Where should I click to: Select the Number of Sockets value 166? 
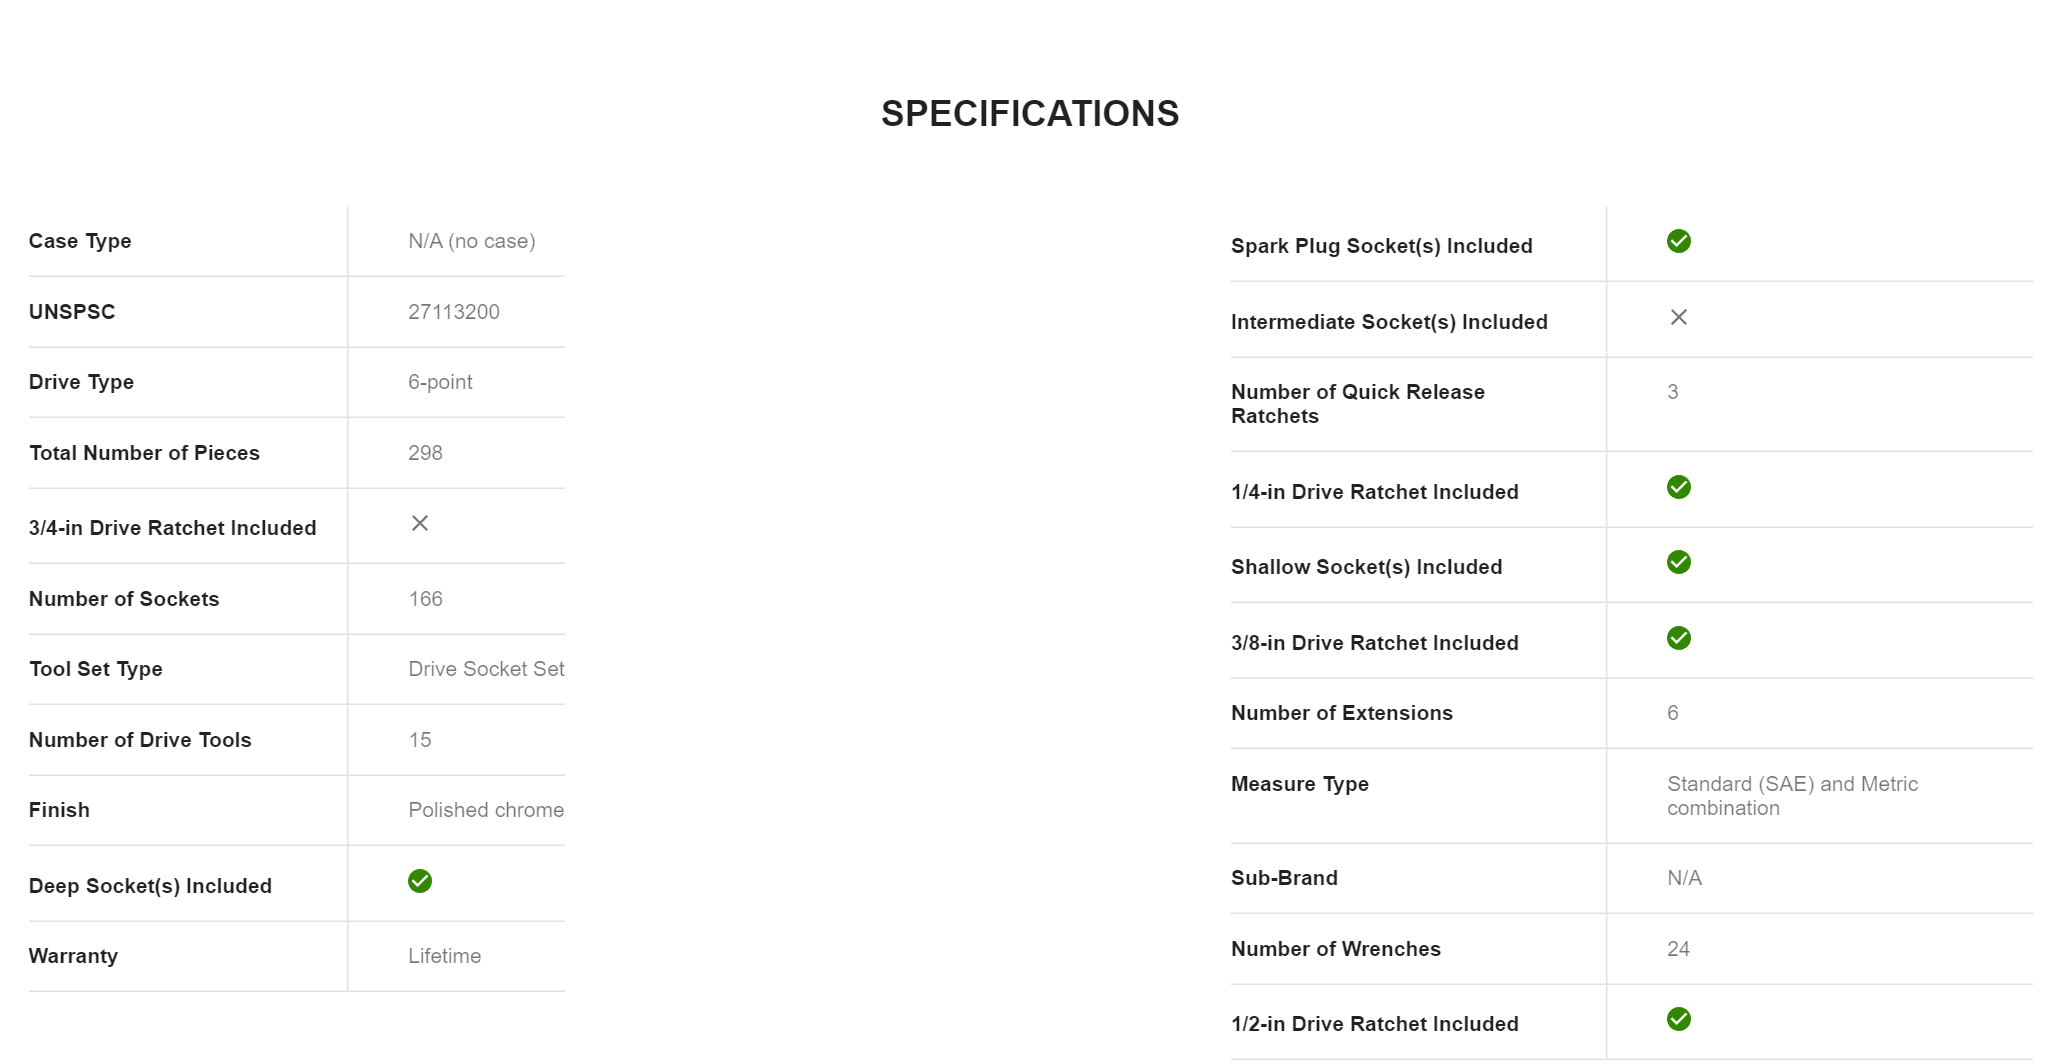click(x=425, y=599)
